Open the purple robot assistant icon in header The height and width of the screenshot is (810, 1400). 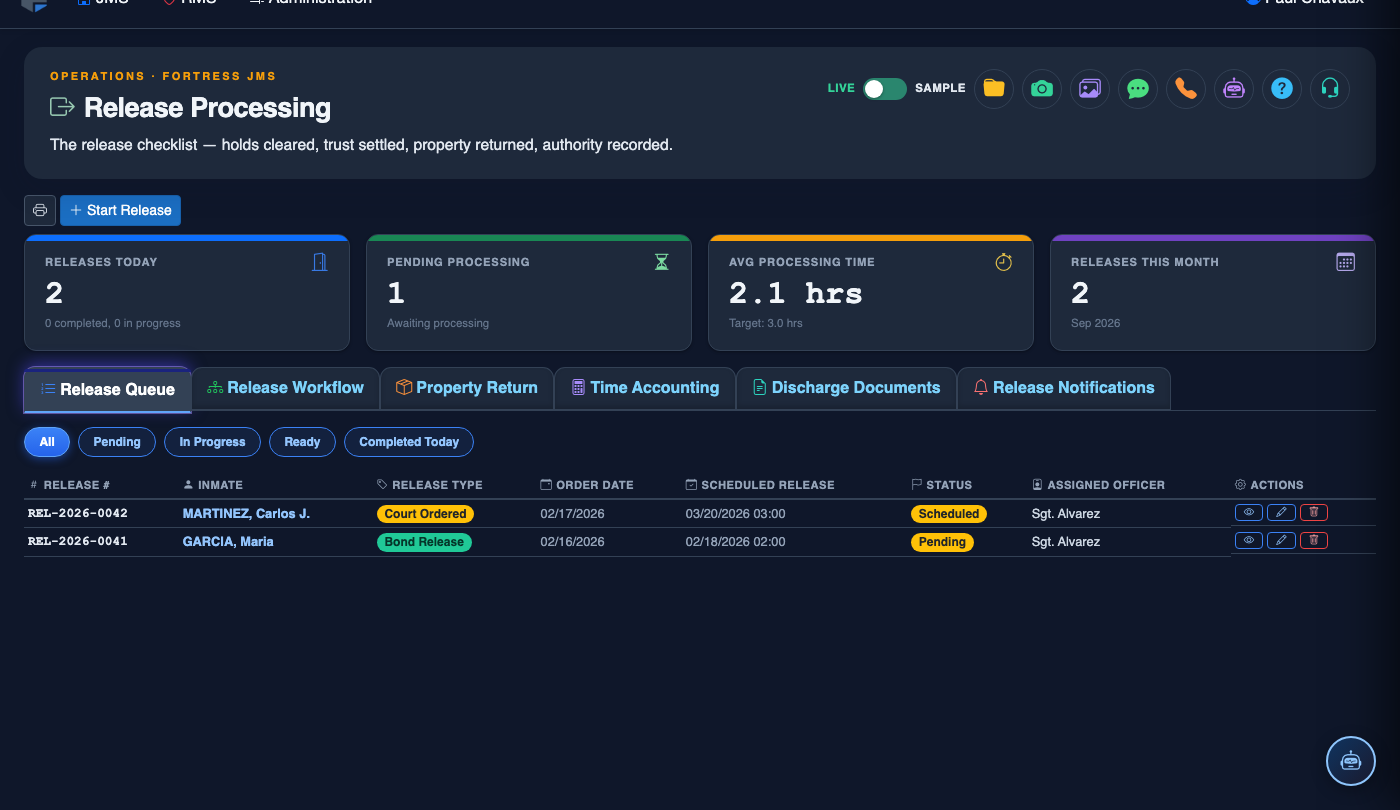pos(1234,88)
